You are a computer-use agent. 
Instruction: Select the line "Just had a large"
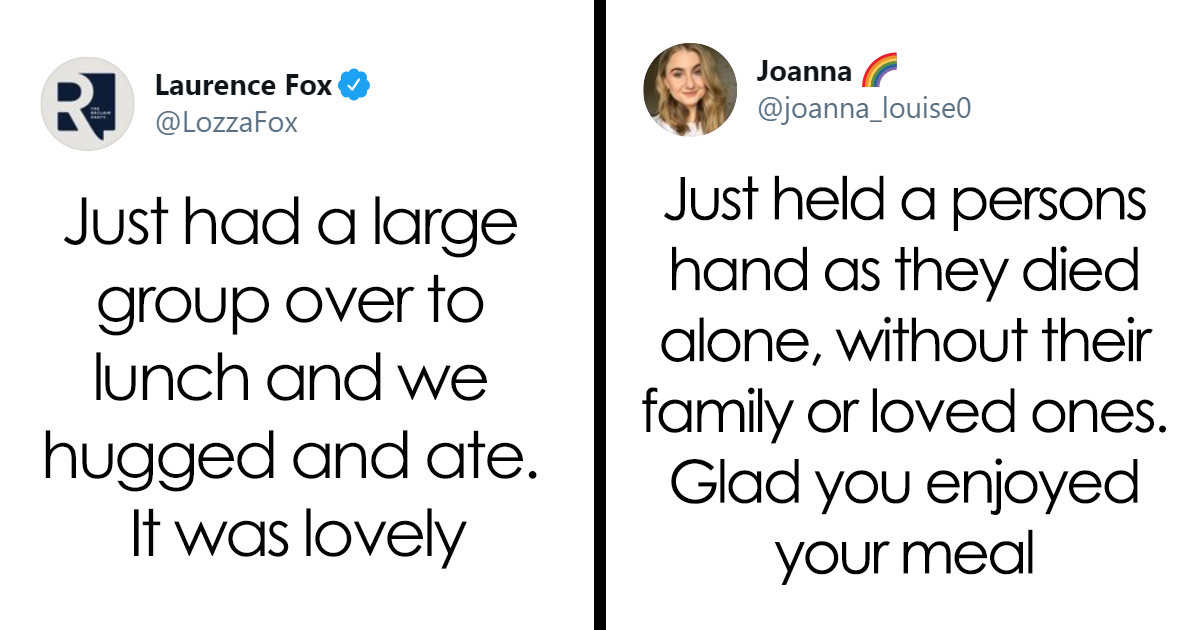[290, 227]
